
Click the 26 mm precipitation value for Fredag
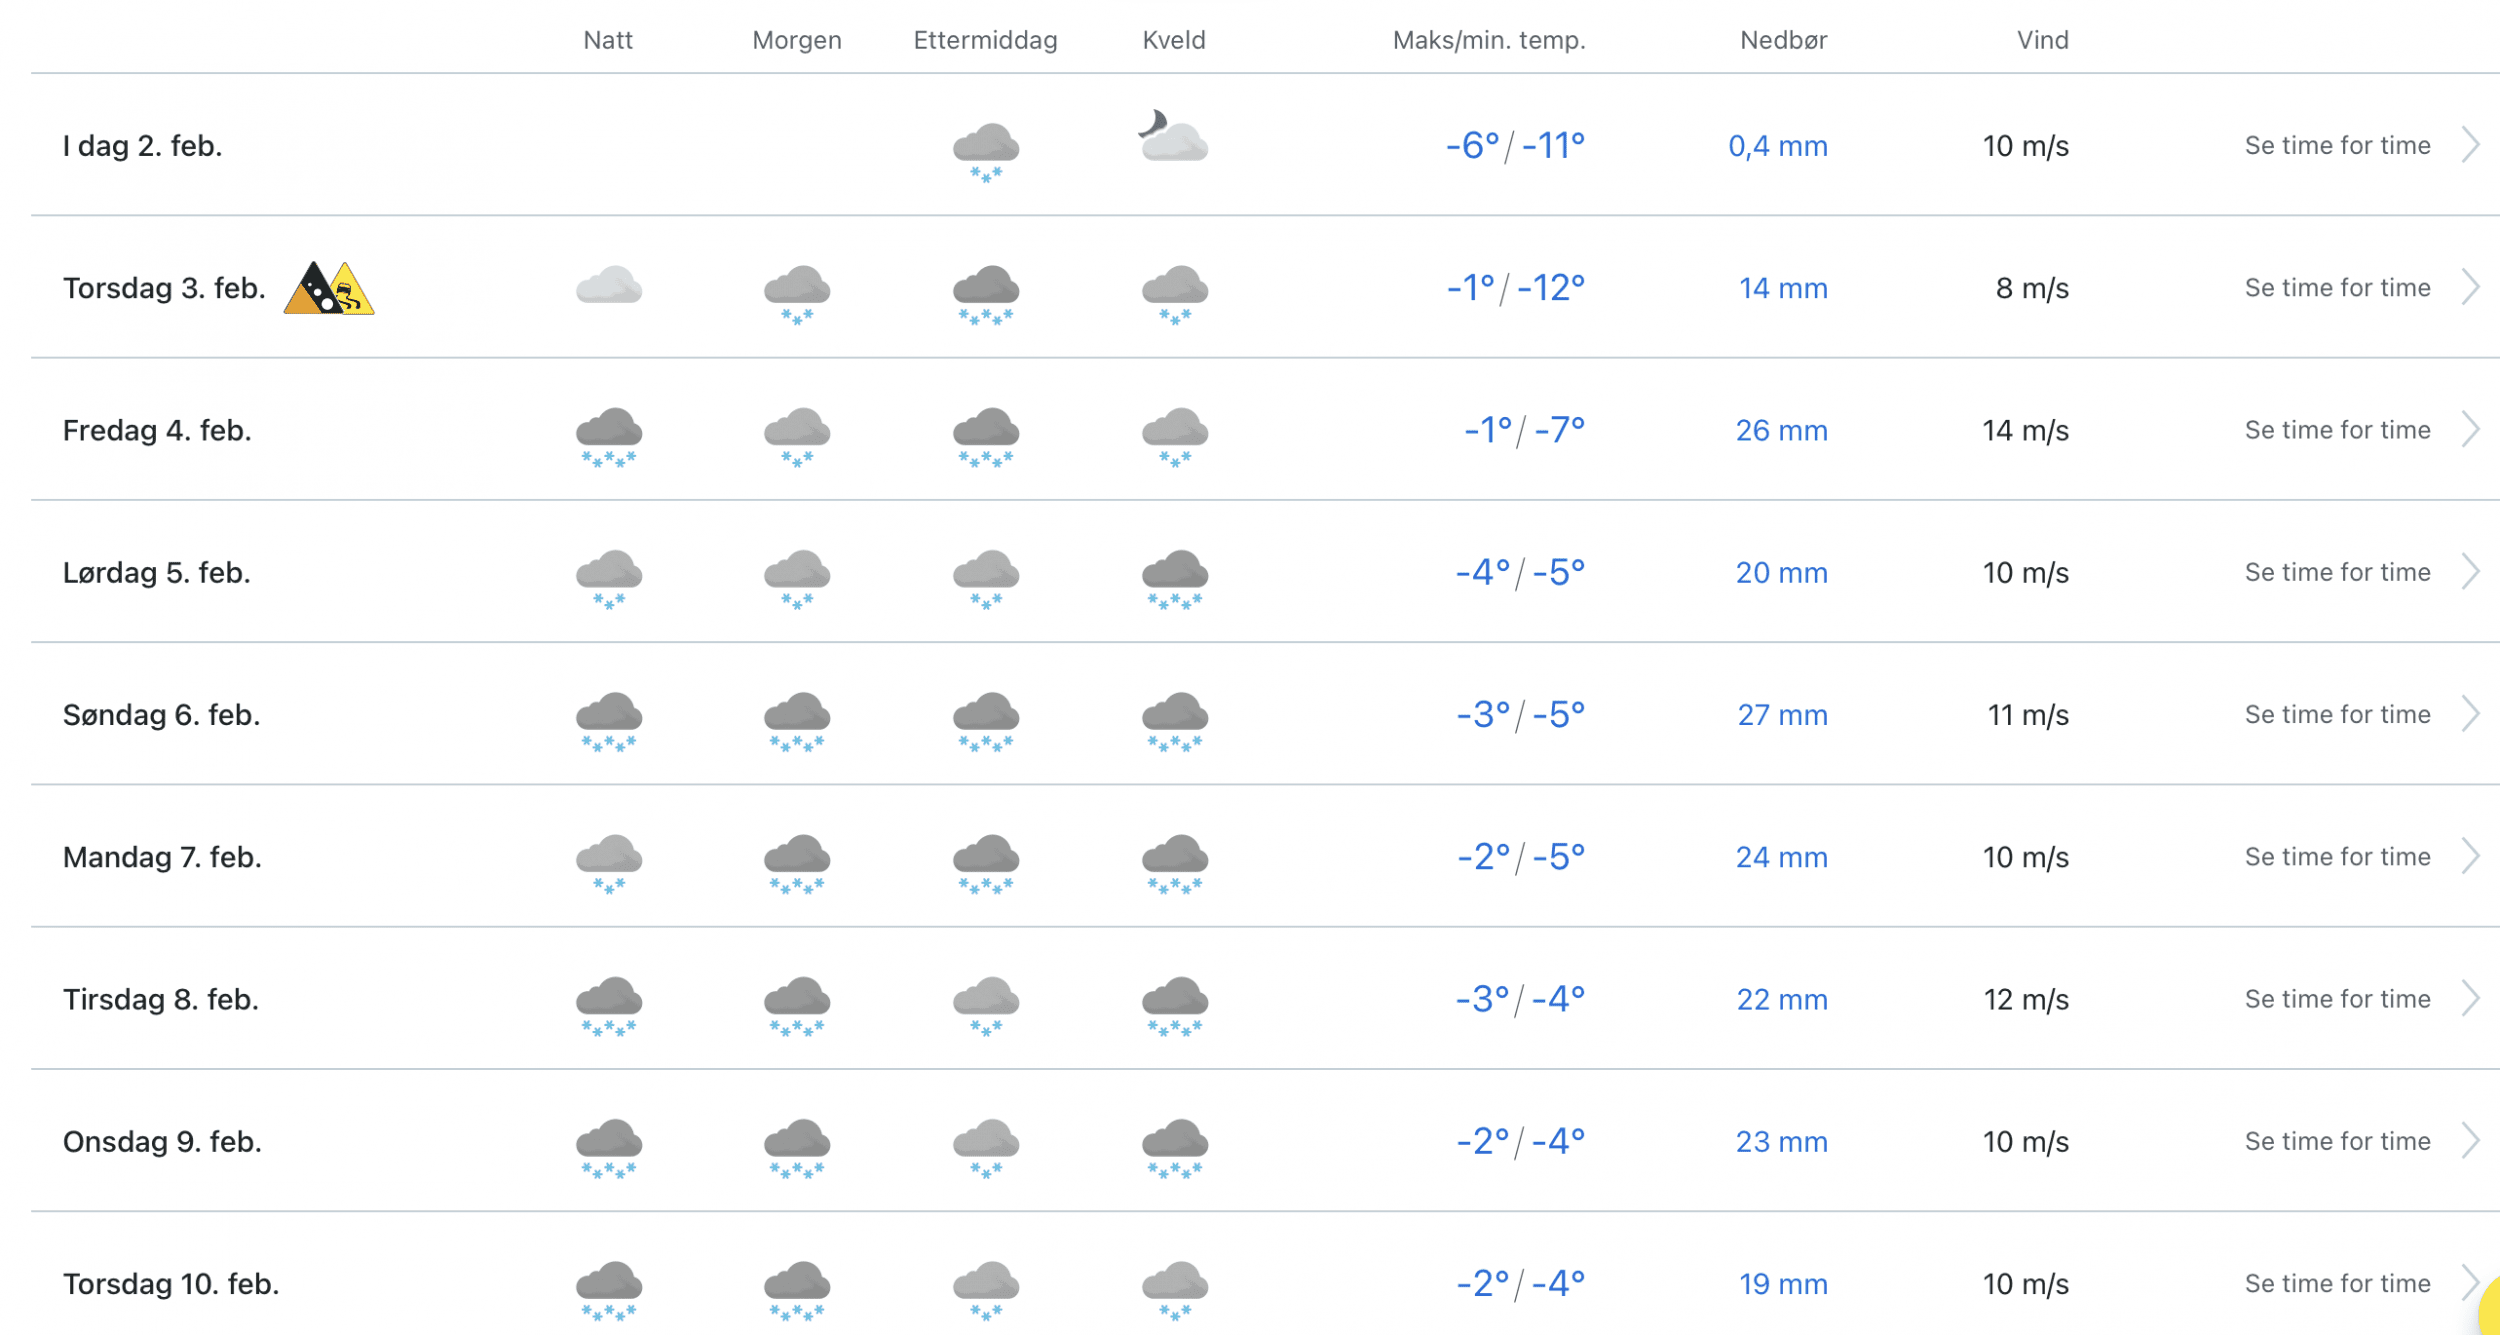(x=1781, y=431)
